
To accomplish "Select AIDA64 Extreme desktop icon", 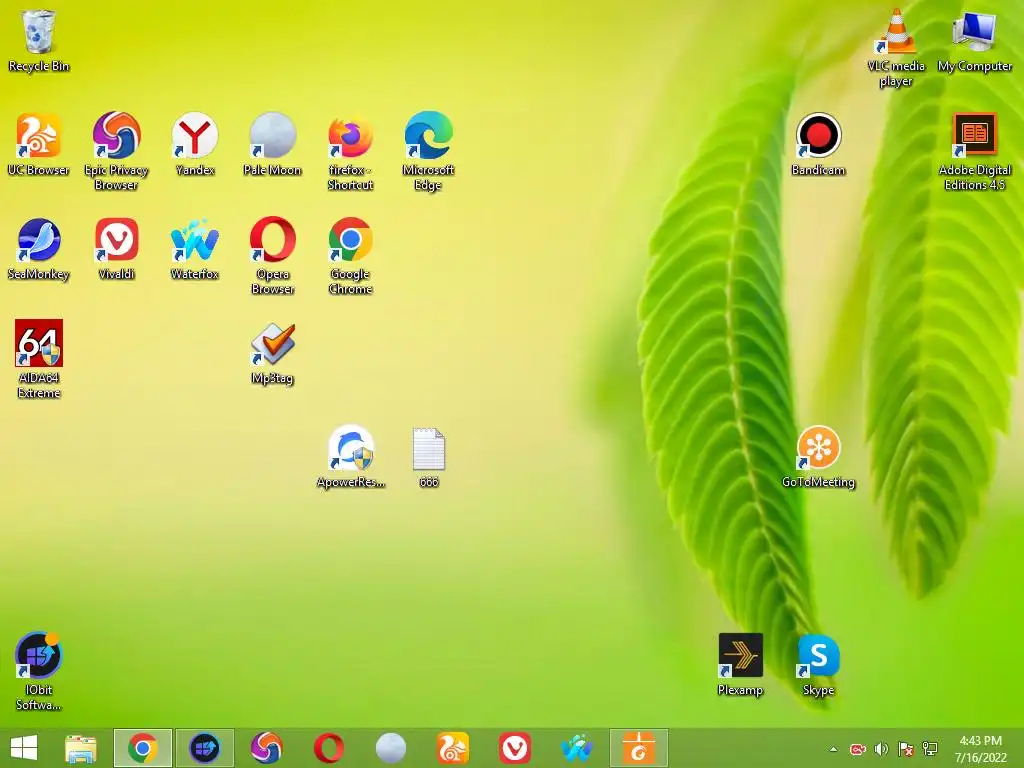I will 39,359.
